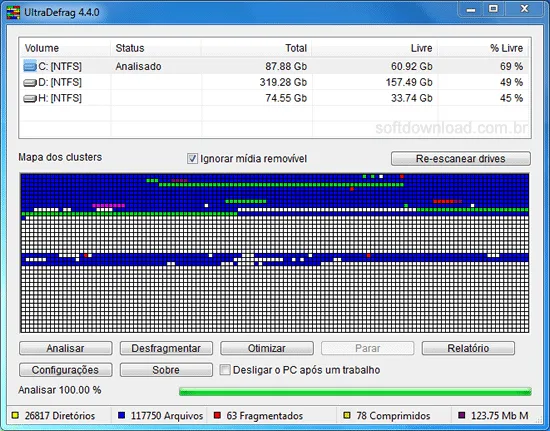Start analysis with the Analisar button

66,348
